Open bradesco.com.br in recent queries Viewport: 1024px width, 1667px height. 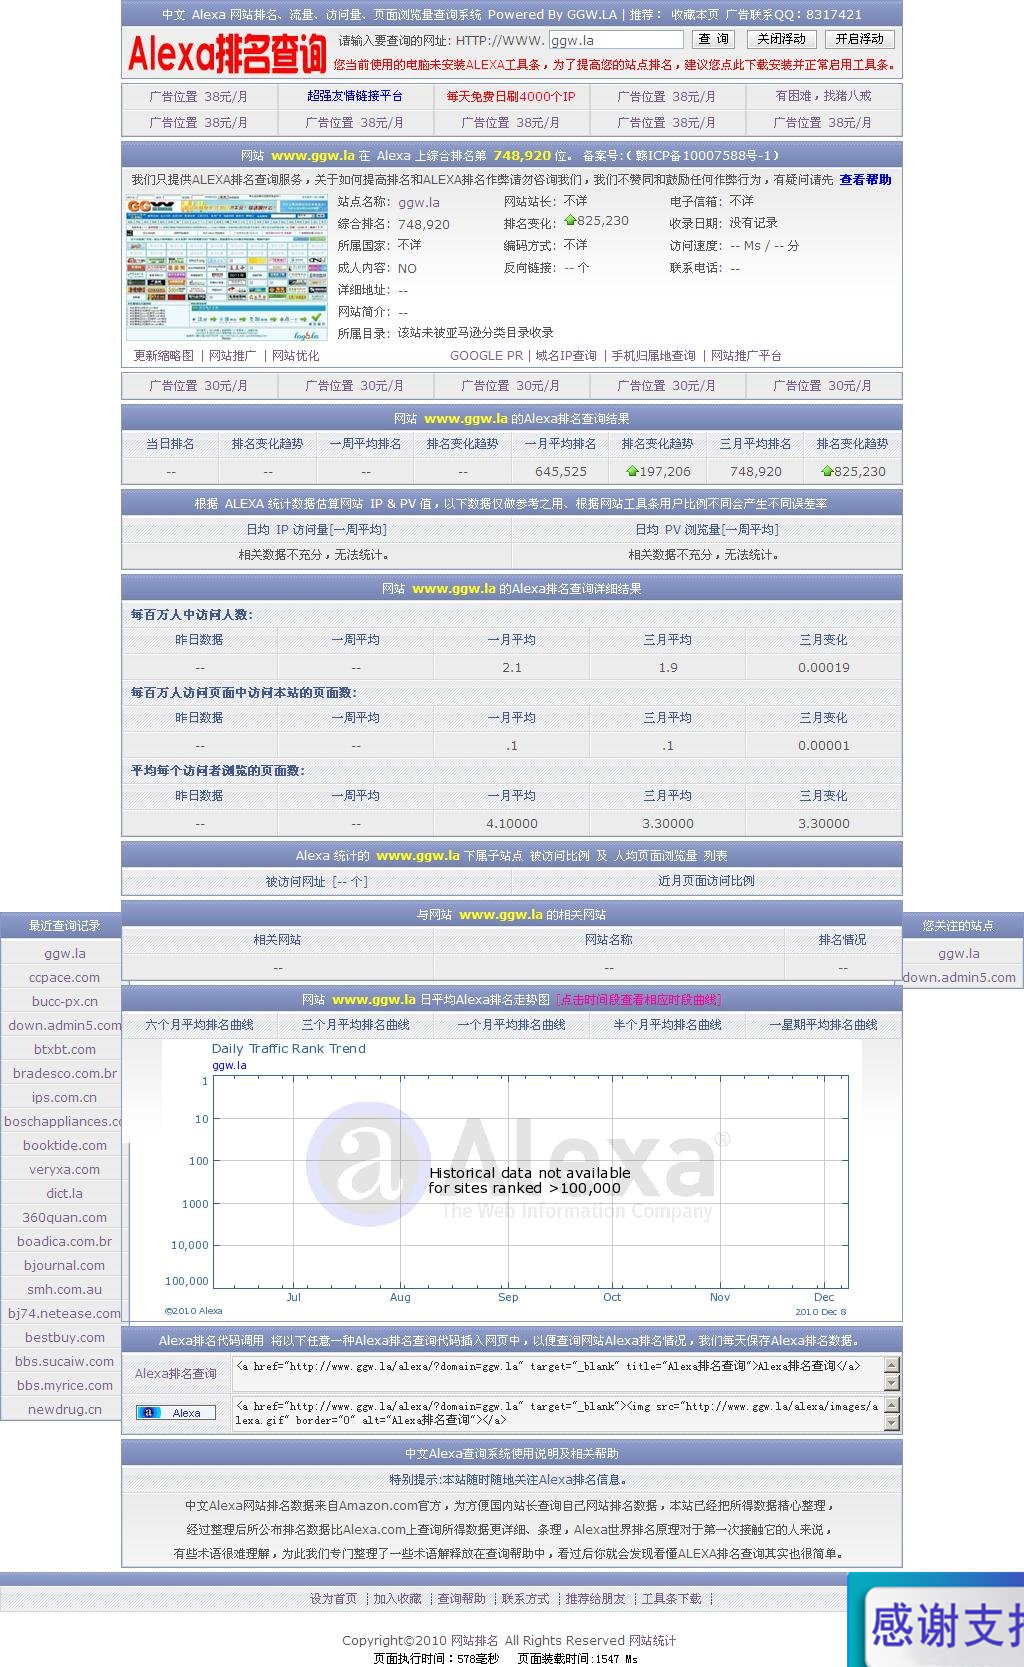(x=65, y=1074)
